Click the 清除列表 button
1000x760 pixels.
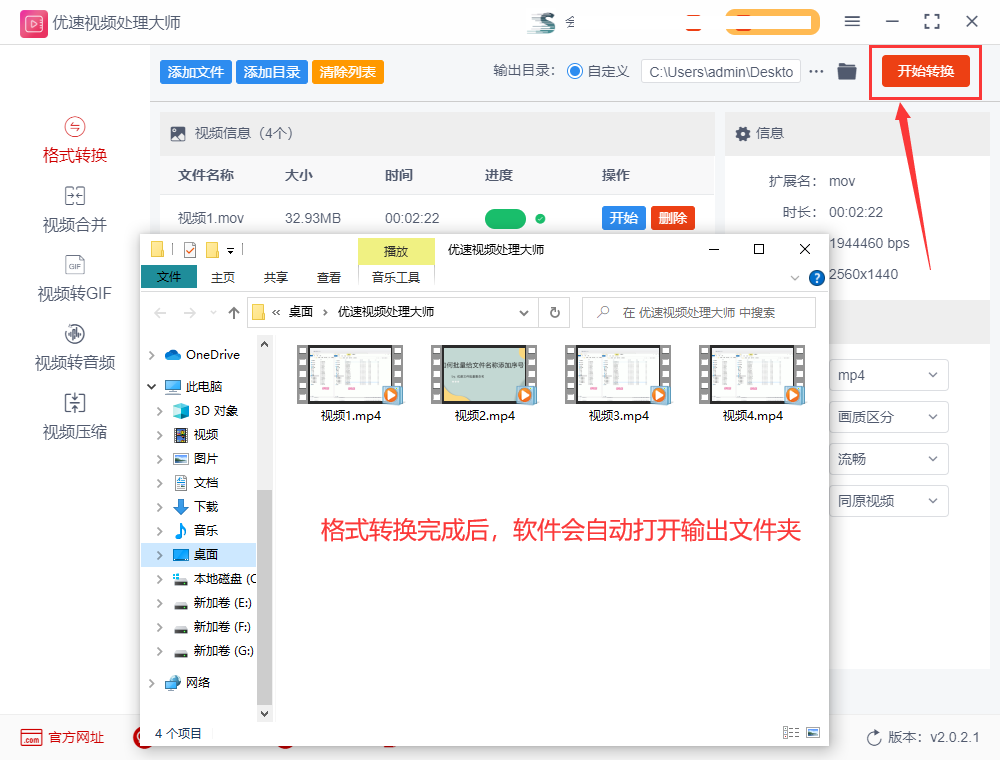coord(348,72)
